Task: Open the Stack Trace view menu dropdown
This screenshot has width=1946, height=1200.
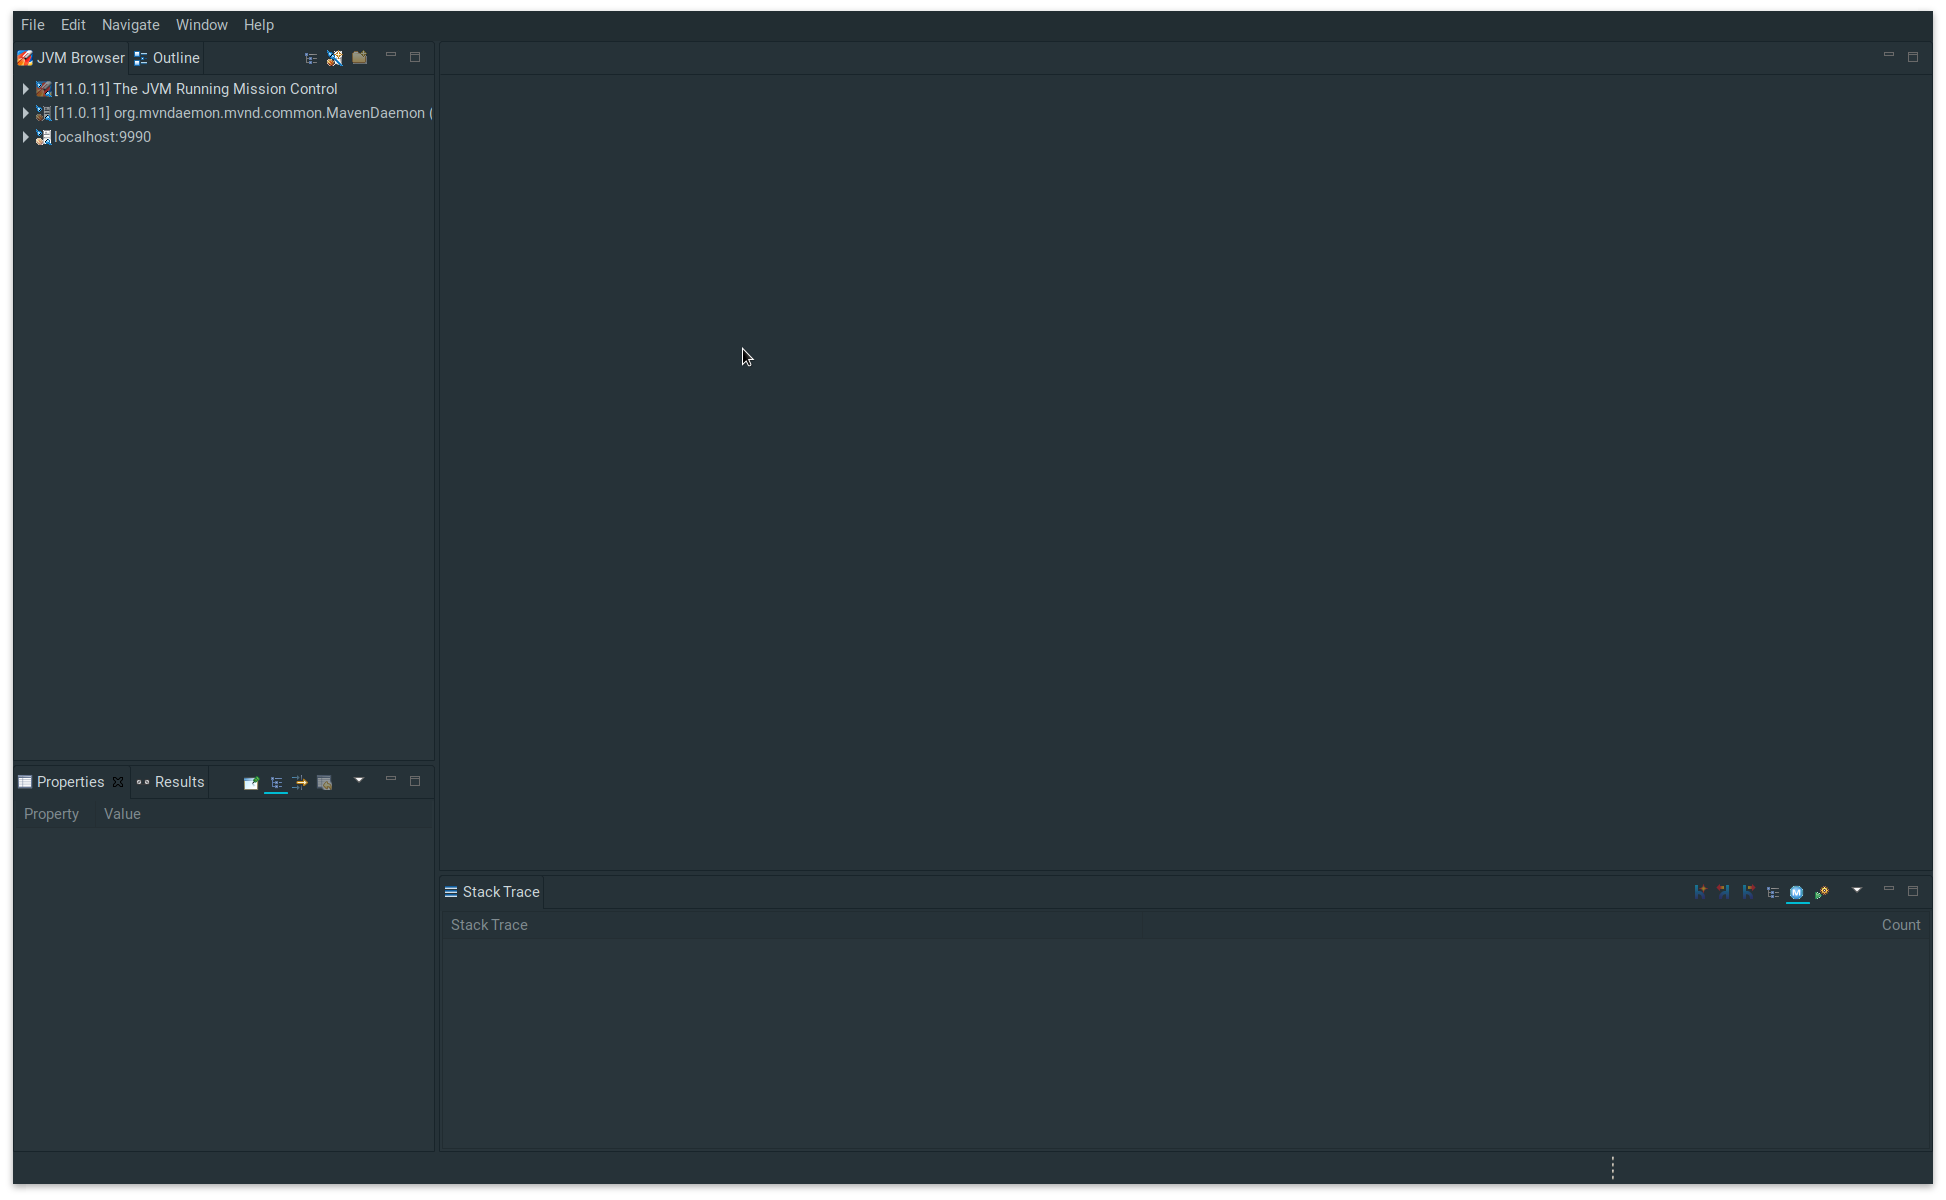Action: [x=1857, y=890]
